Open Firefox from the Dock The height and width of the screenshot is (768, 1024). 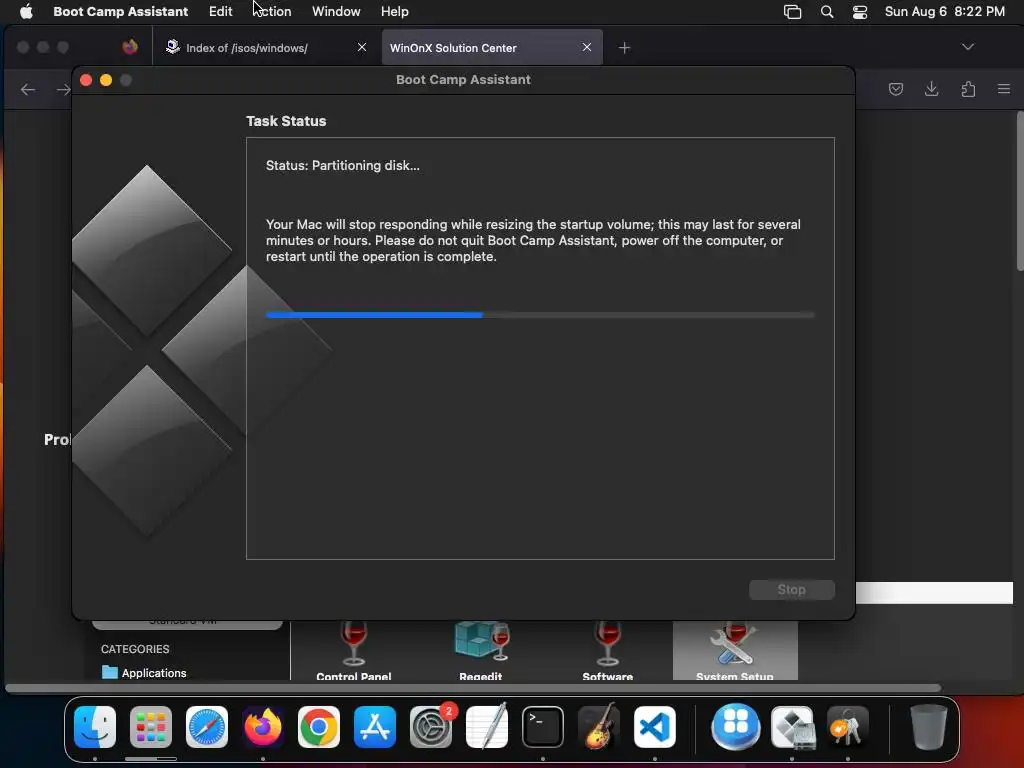[x=263, y=727]
